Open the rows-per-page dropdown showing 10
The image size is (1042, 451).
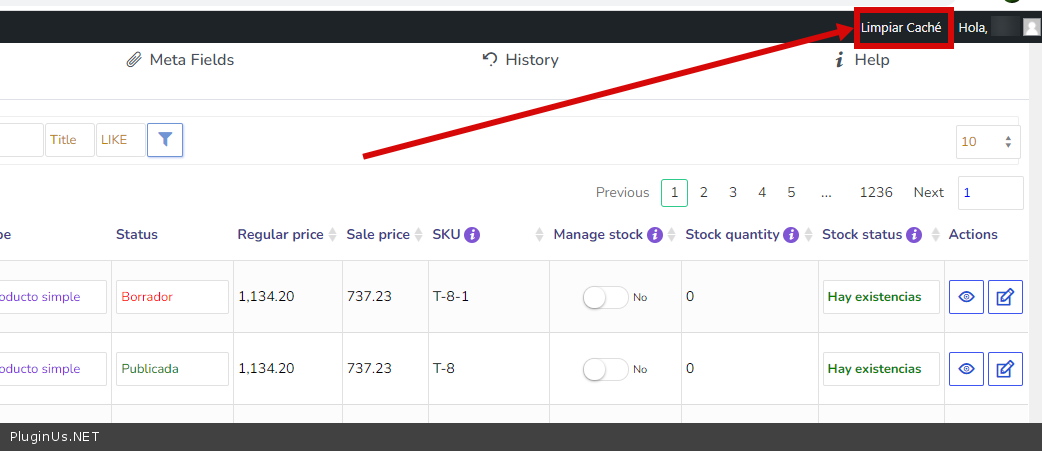(987, 142)
